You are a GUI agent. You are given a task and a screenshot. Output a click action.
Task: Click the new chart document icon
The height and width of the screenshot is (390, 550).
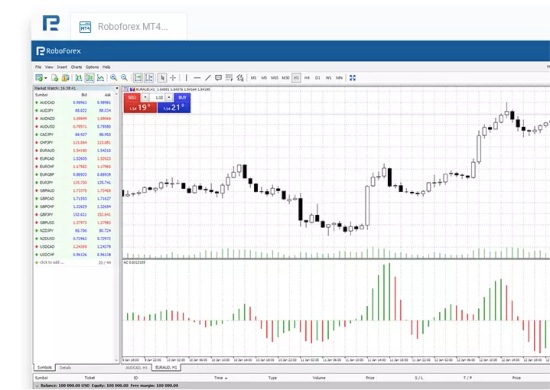click(54, 78)
